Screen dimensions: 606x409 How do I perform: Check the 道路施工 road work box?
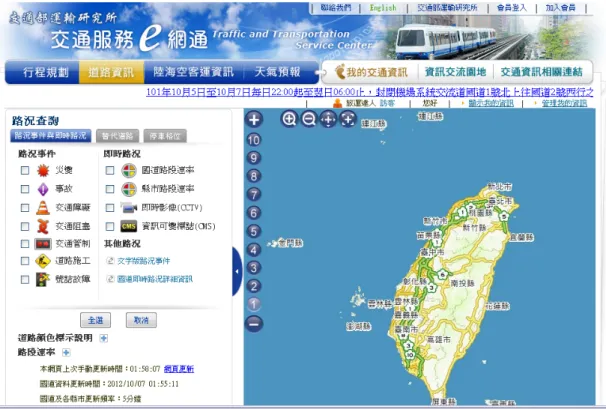(x=25, y=261)
